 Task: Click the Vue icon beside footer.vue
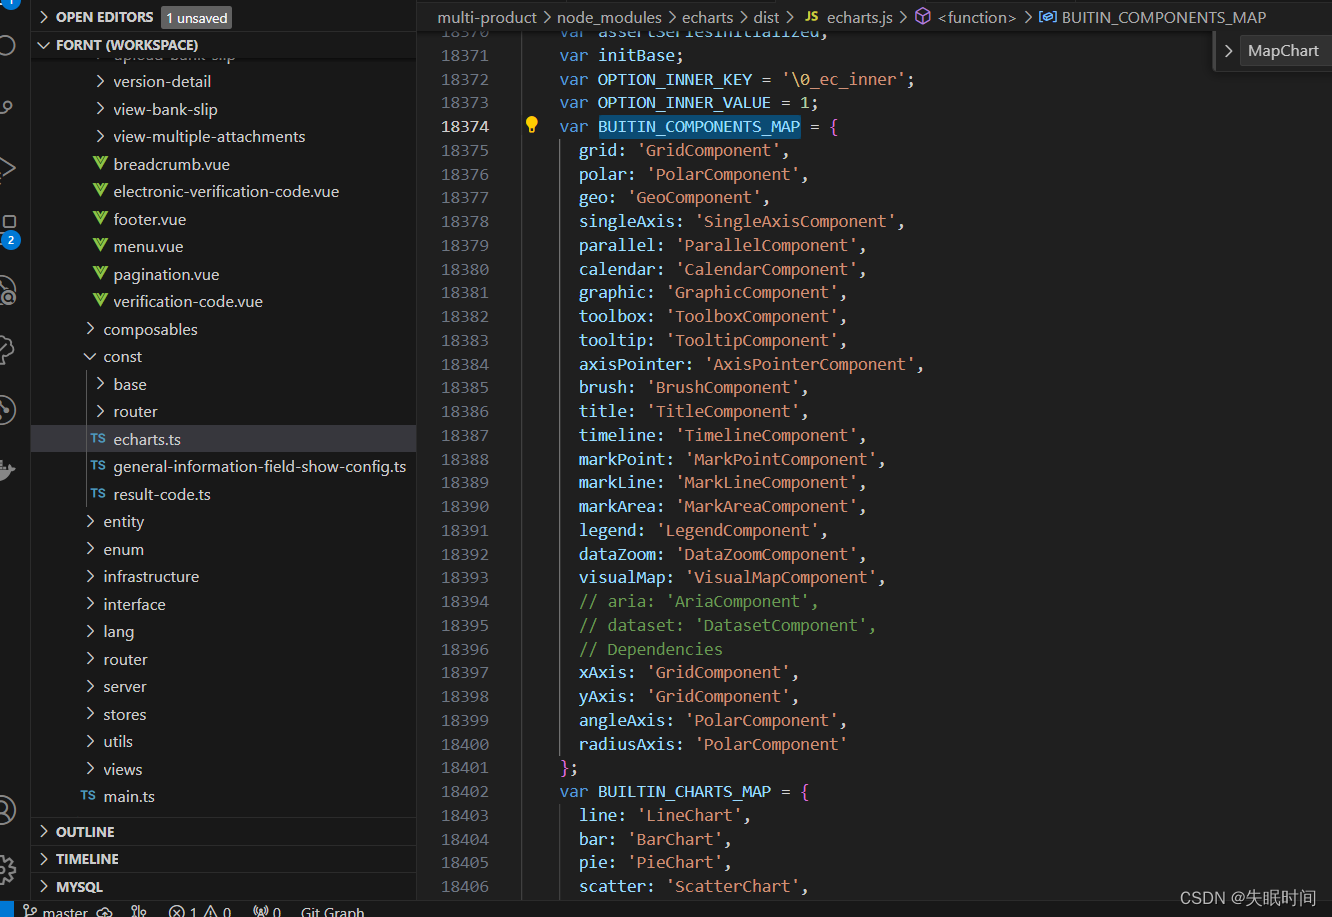click(99, 219)
